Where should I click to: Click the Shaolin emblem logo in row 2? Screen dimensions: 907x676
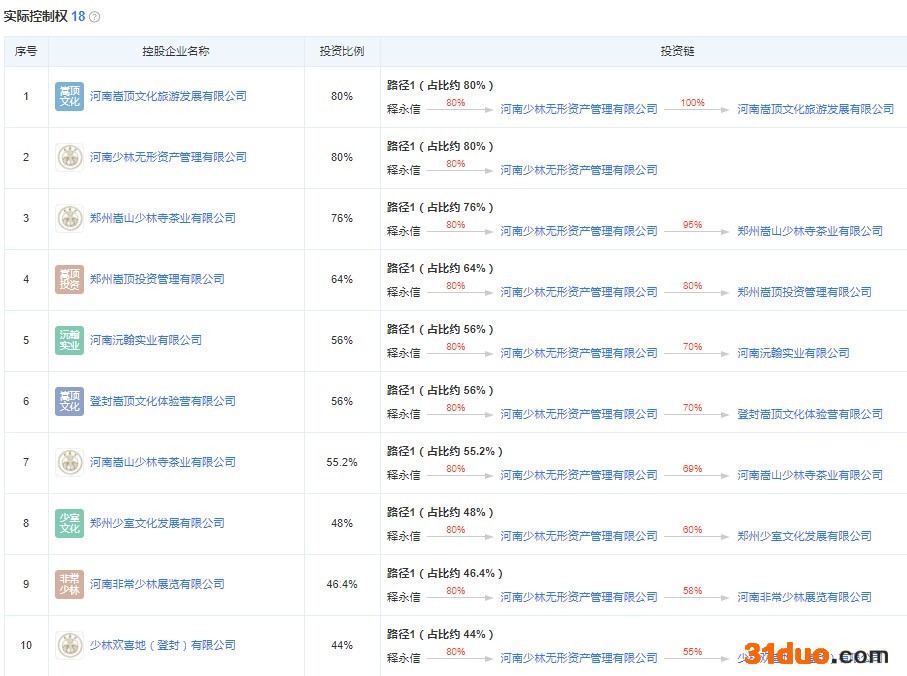click(69, 158)
